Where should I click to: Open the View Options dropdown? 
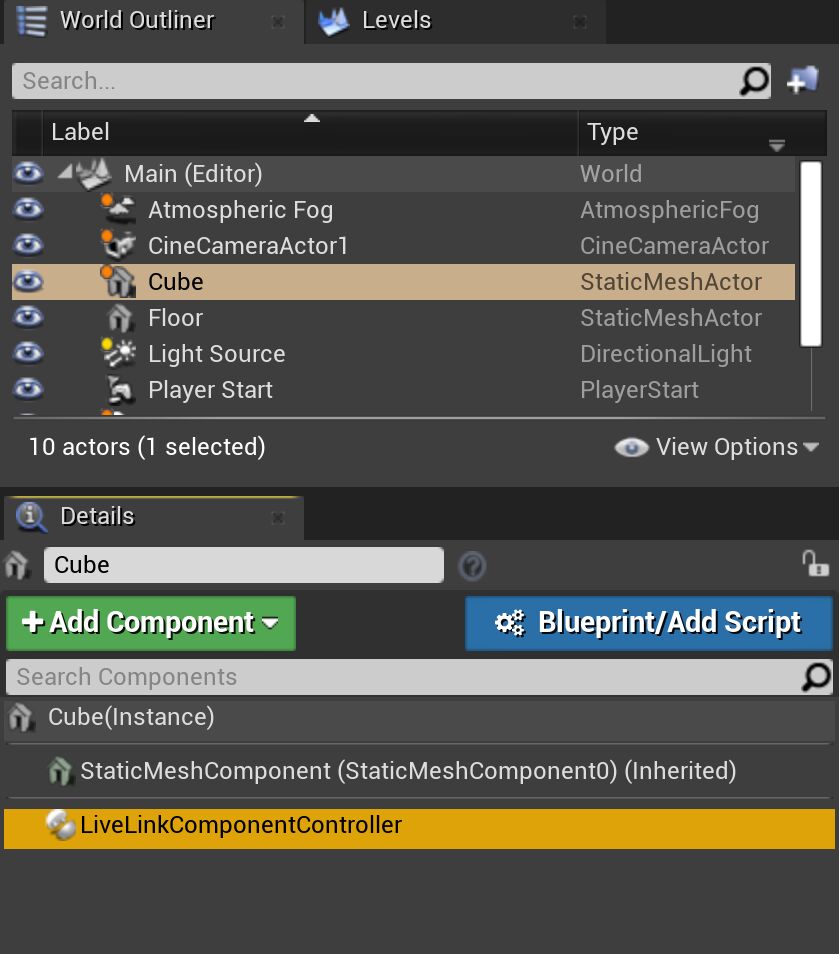(x=717, y=447)
